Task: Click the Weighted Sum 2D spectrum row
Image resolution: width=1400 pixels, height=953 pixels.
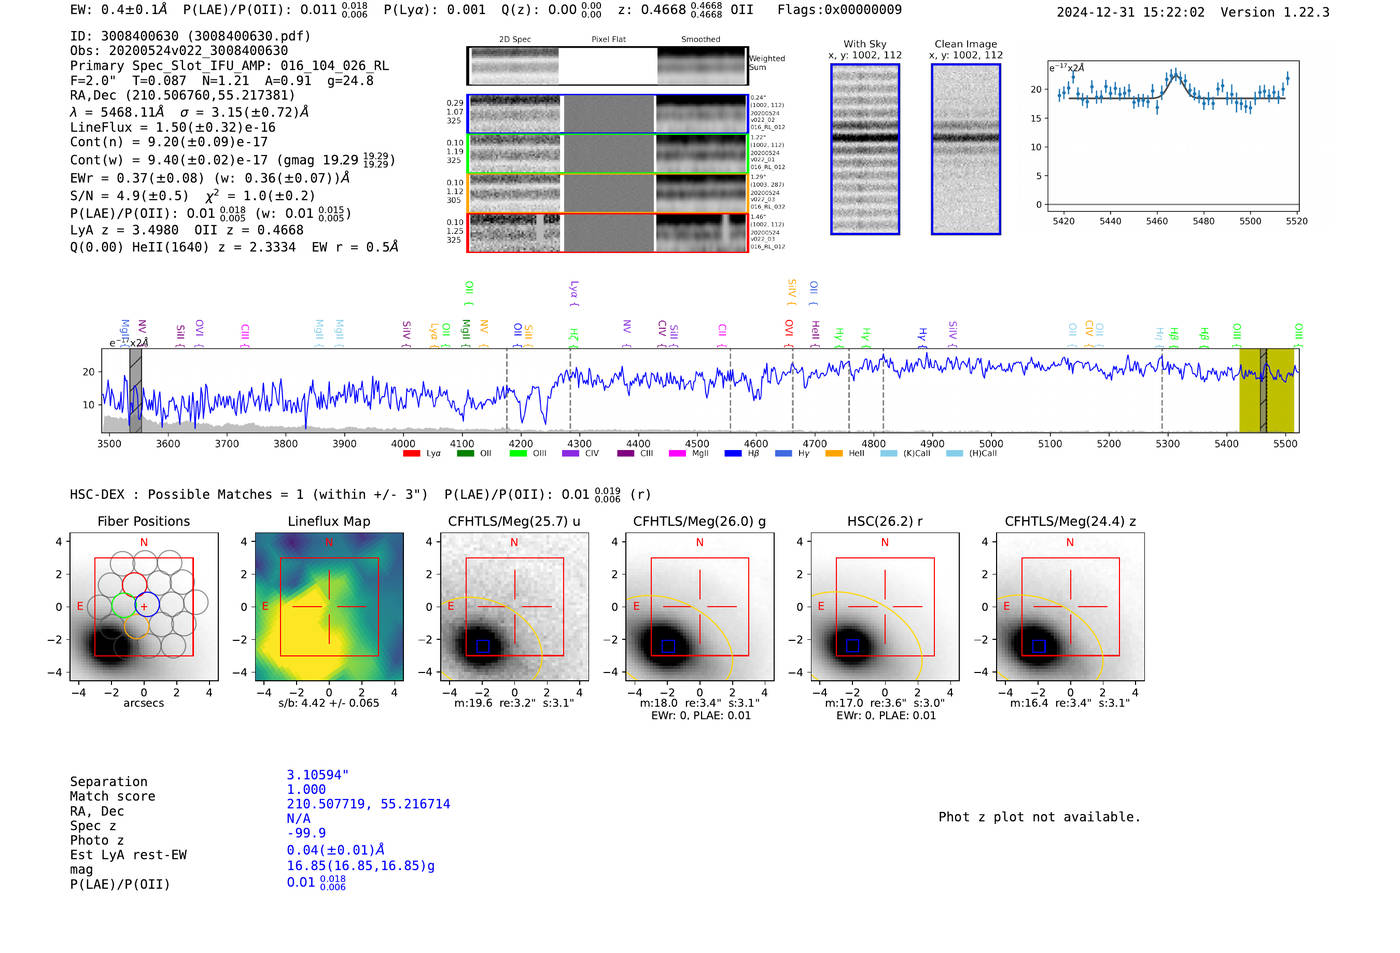Action: pyautogui.click(x=607, y=66)
